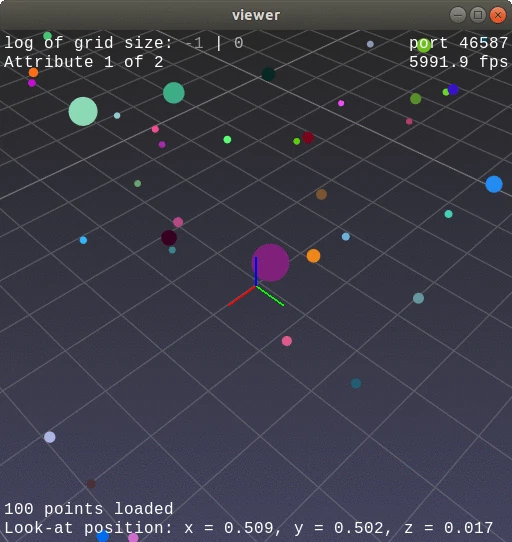Screen dimensions: 512x542
Task: Select the bright blue point at right edge
Action: point(494,184)
